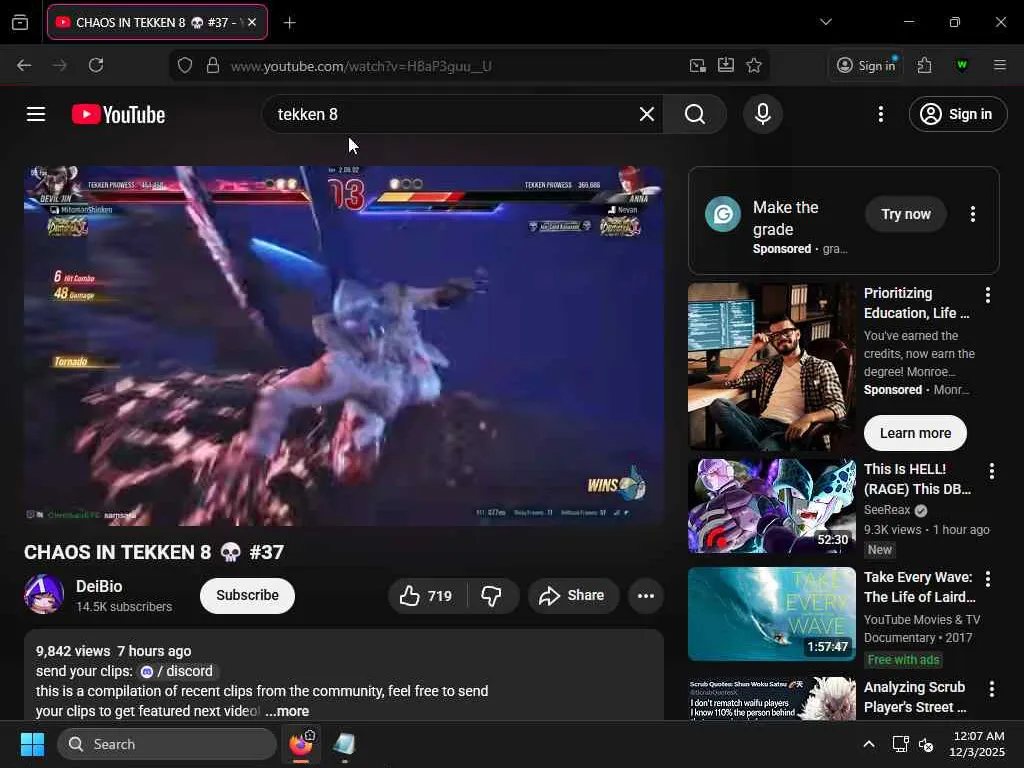
Task: Open Firefox account Sign in
Action: click(x=867, y=65)
